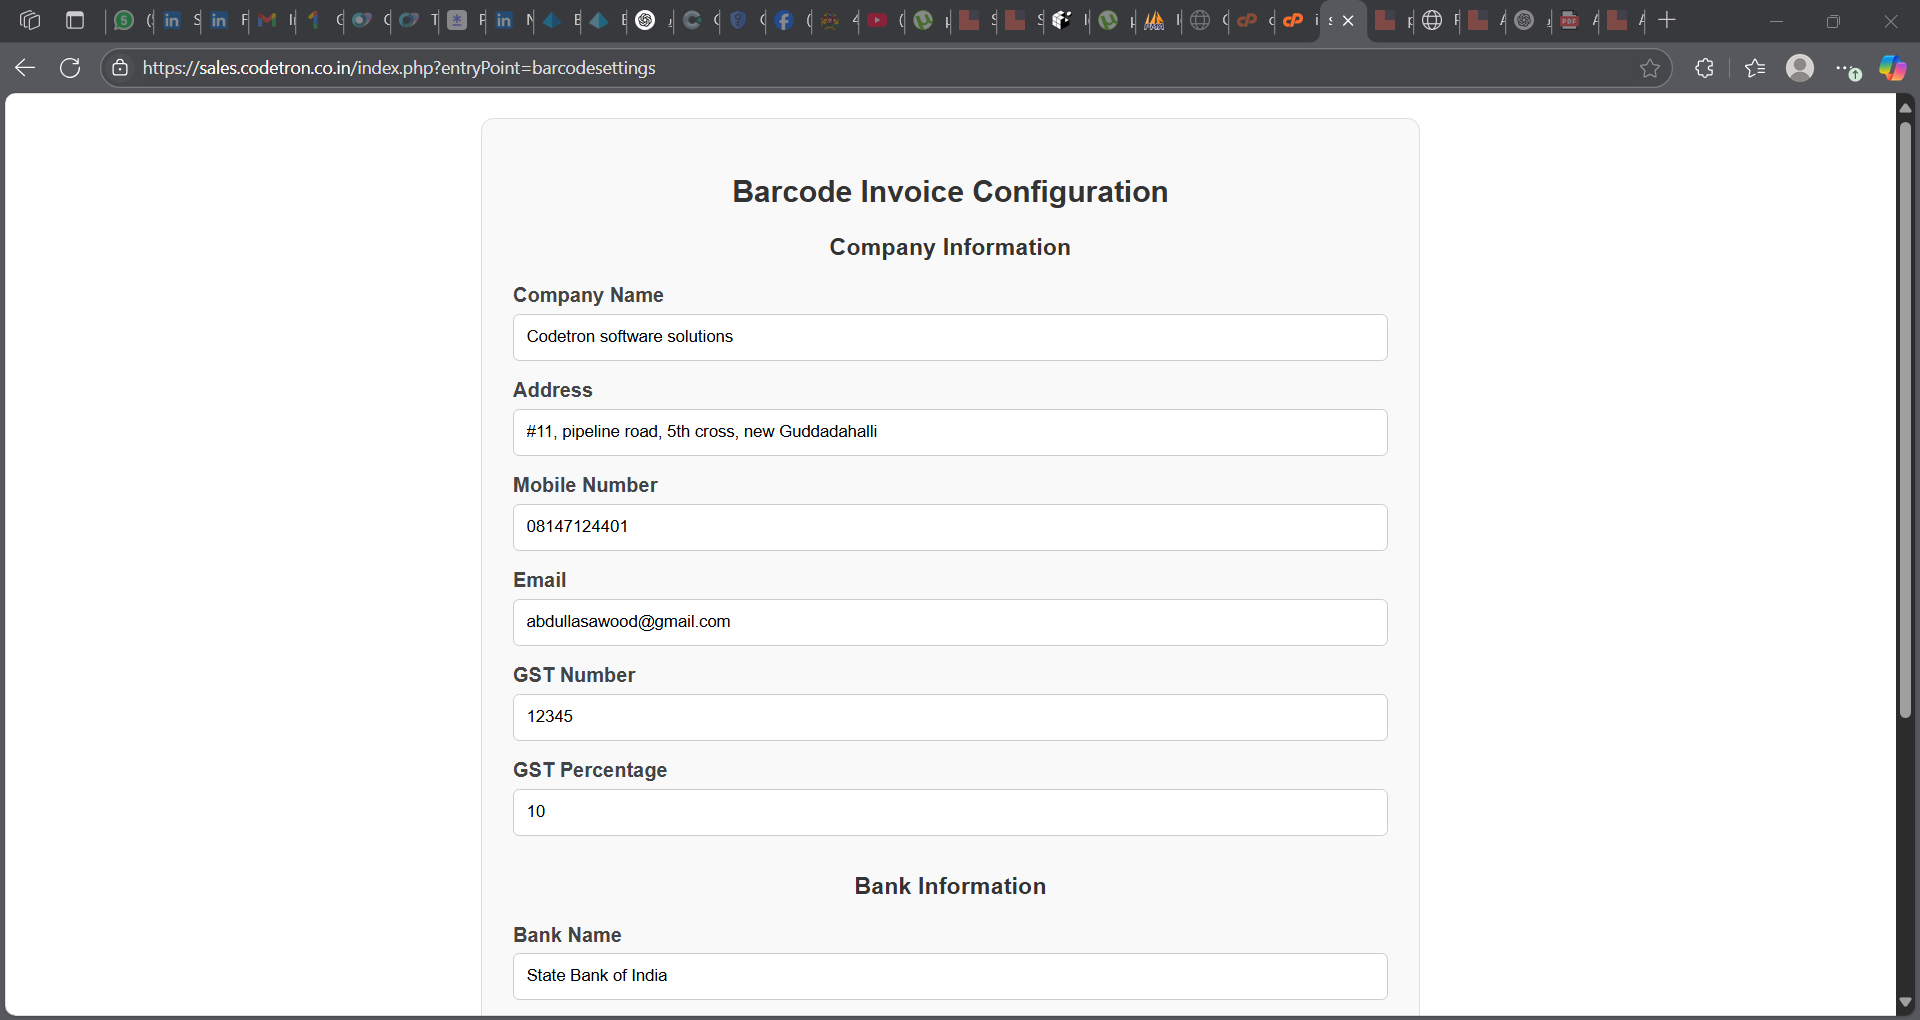This screenshot has width=1920, height=1020.
Task: Click the 'Email' label
Action: click(539, 580)
